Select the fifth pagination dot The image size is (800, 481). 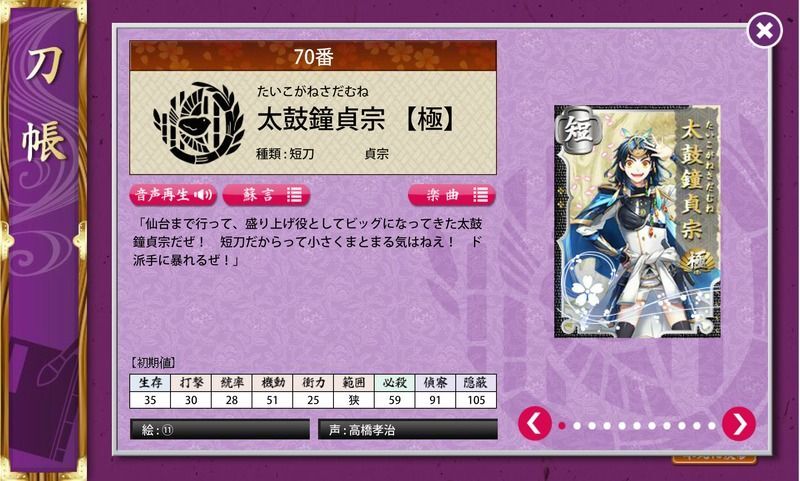[x=622, y=426]
